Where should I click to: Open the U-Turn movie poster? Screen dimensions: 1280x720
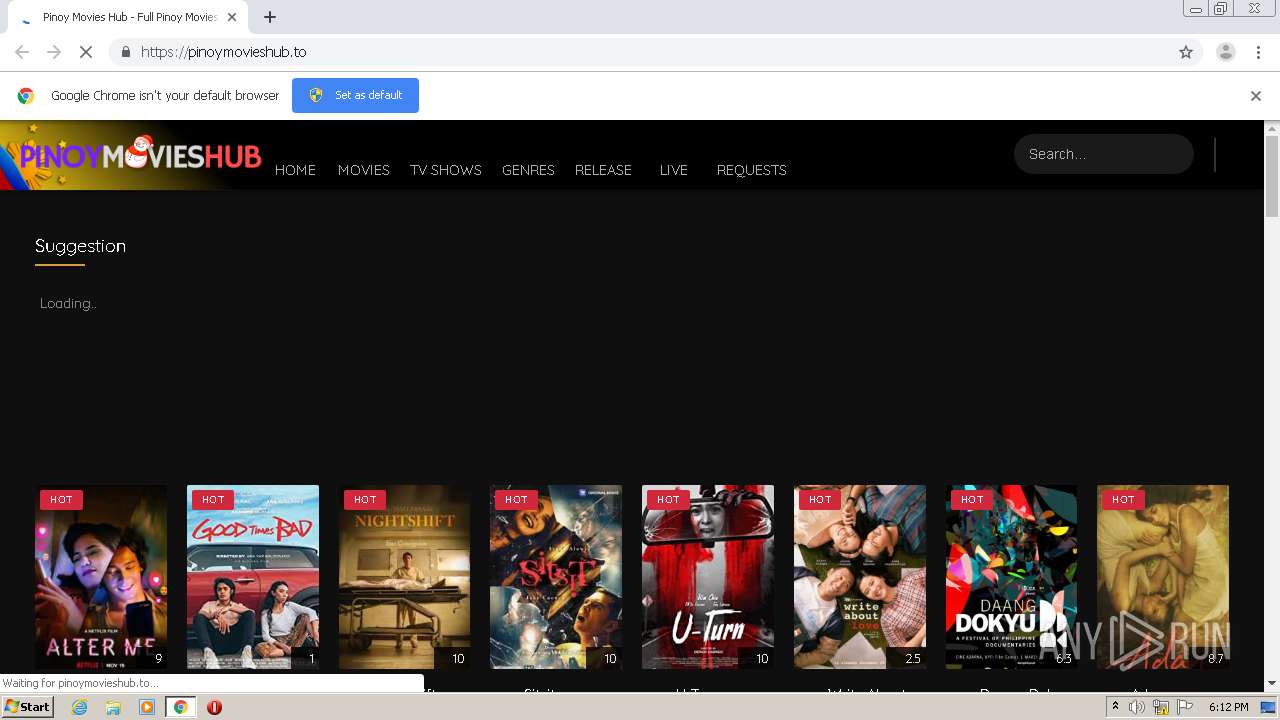[x=708, y=577]
